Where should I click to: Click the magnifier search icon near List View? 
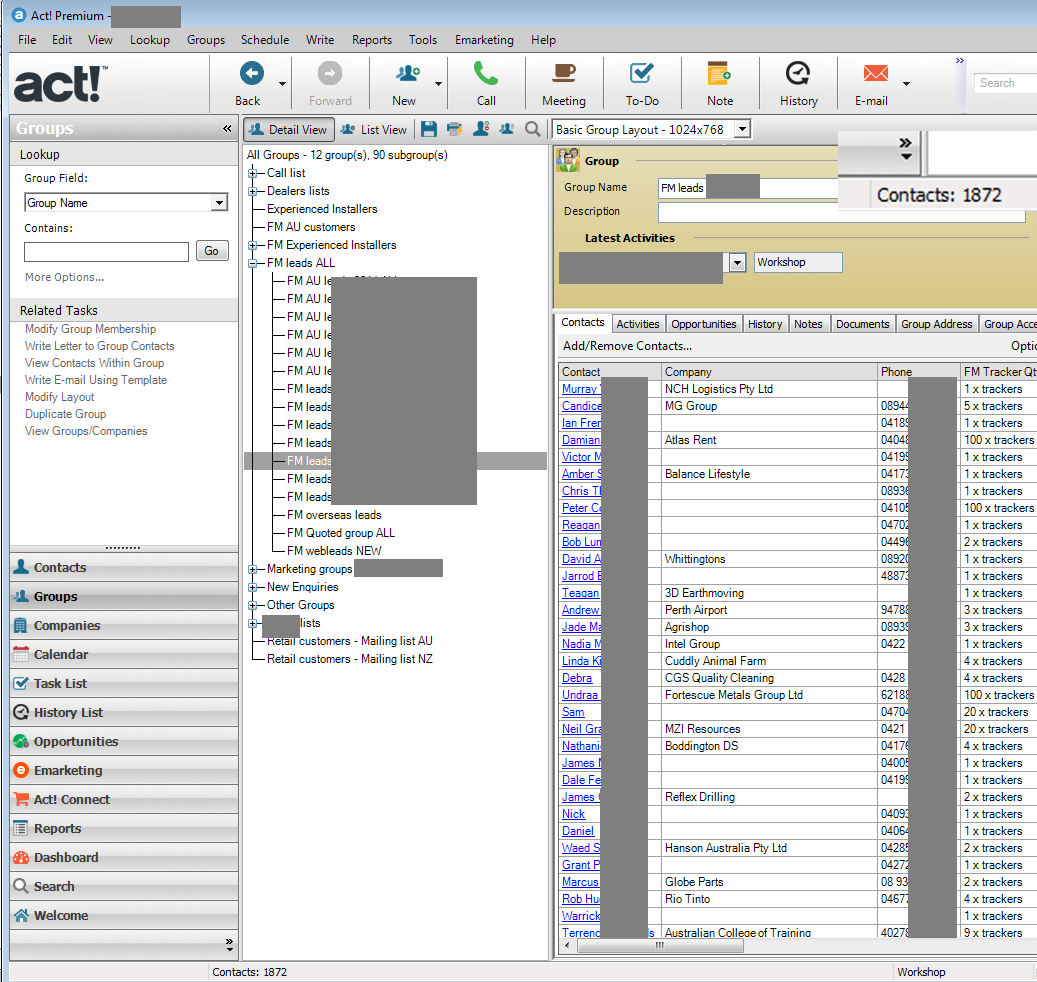pos(533,129)
